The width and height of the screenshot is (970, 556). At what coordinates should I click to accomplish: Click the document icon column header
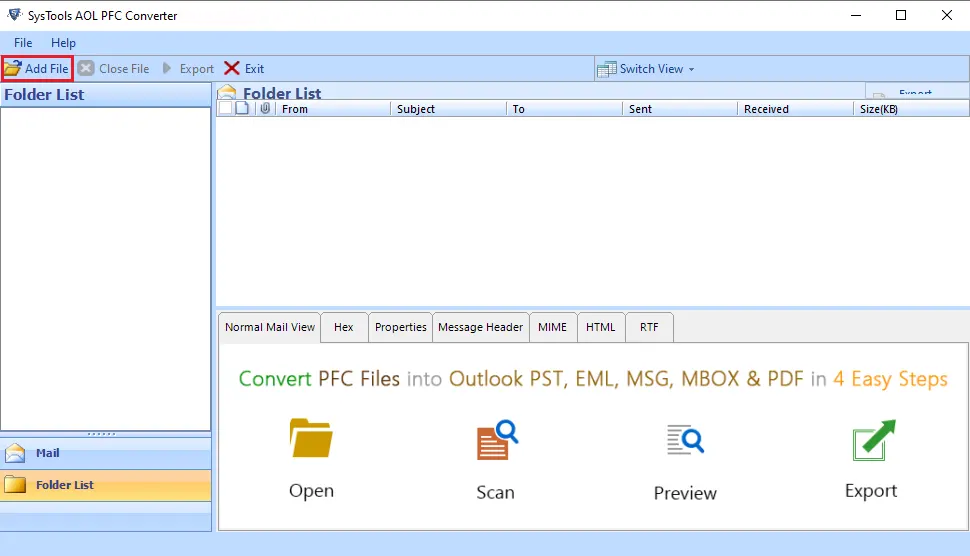(242, 108)
